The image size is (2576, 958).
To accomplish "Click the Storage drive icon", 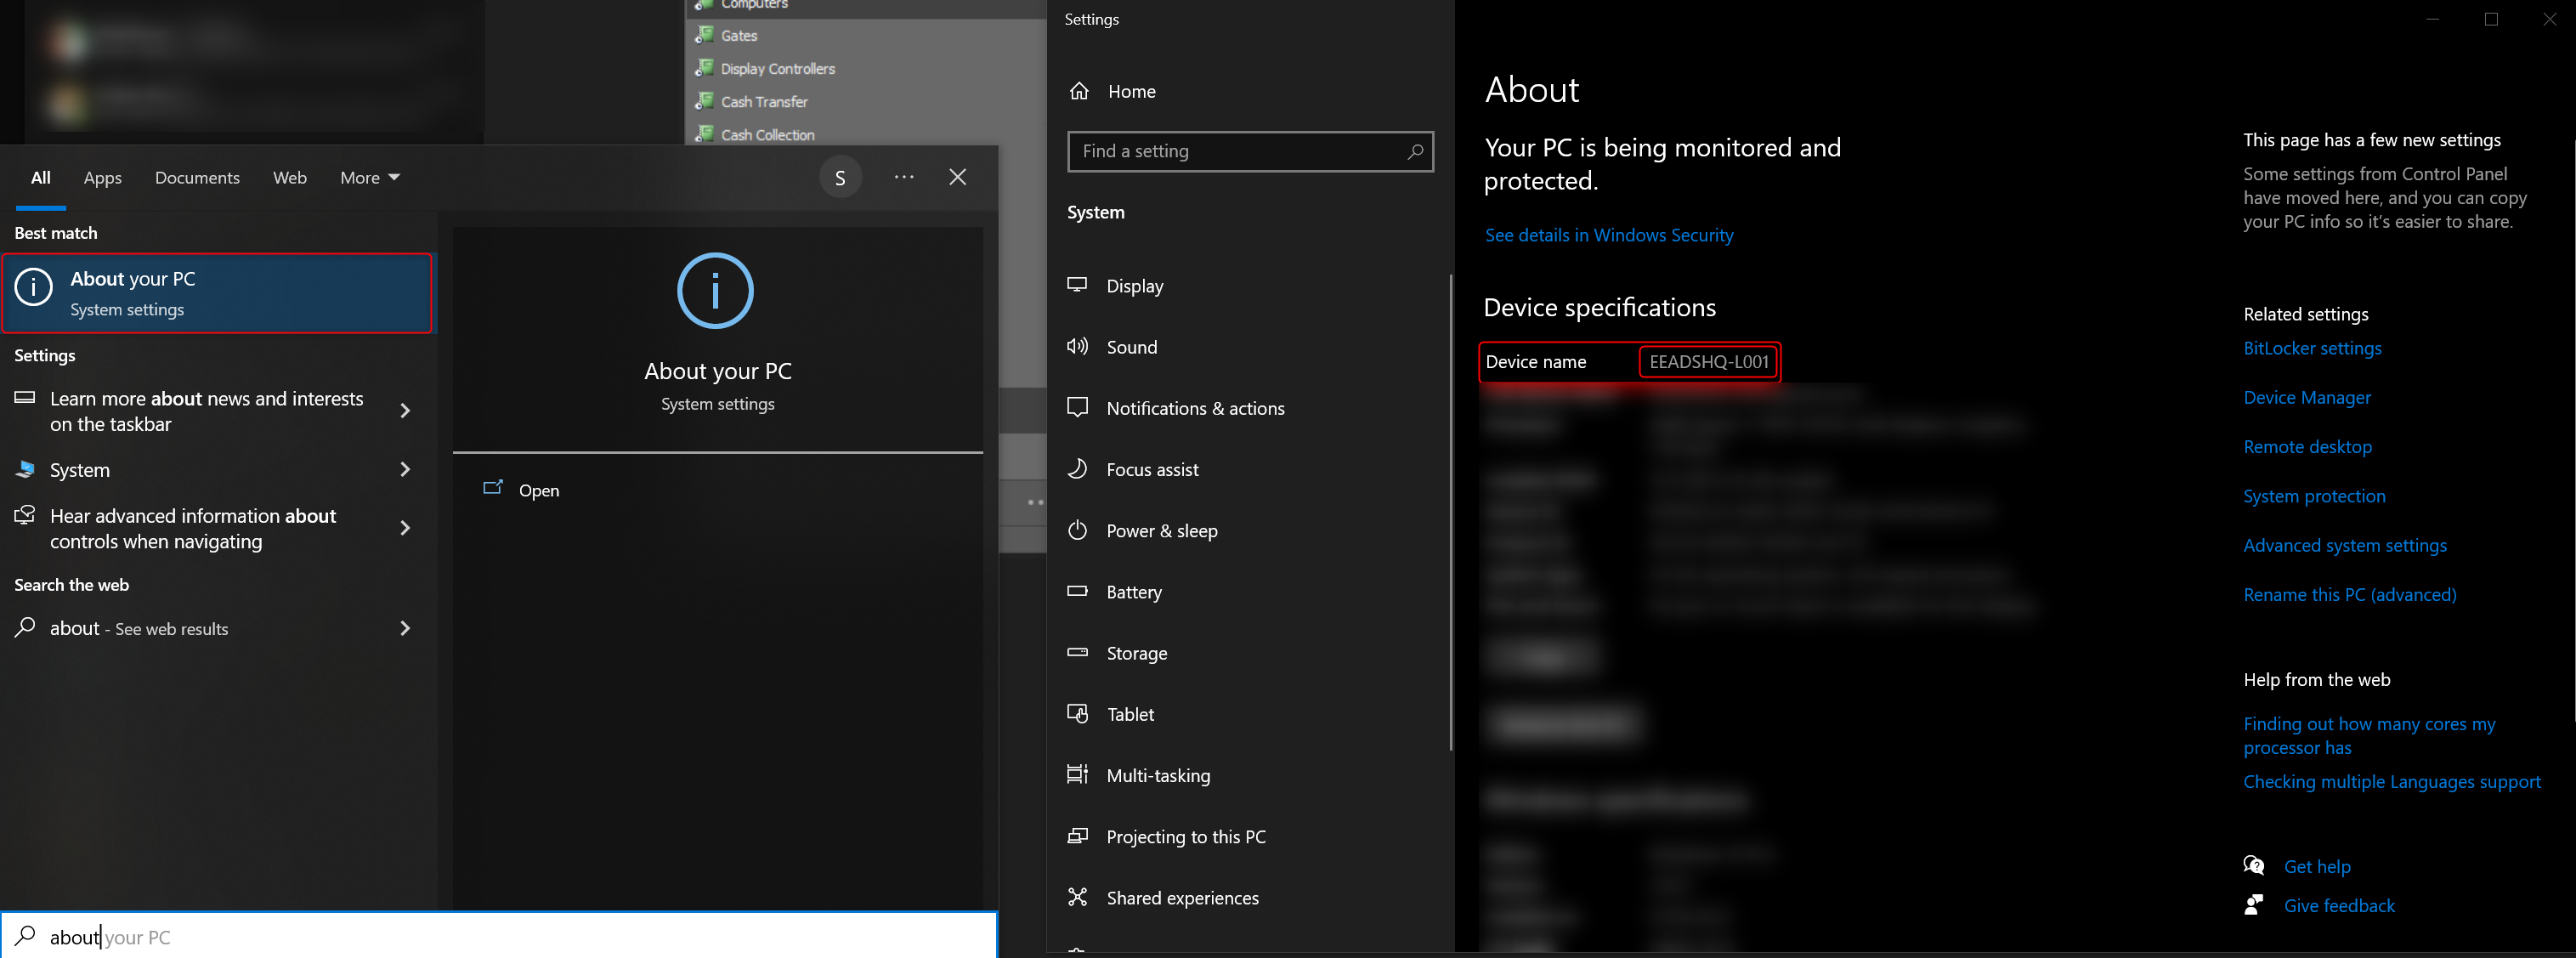I will point(1077,652).
